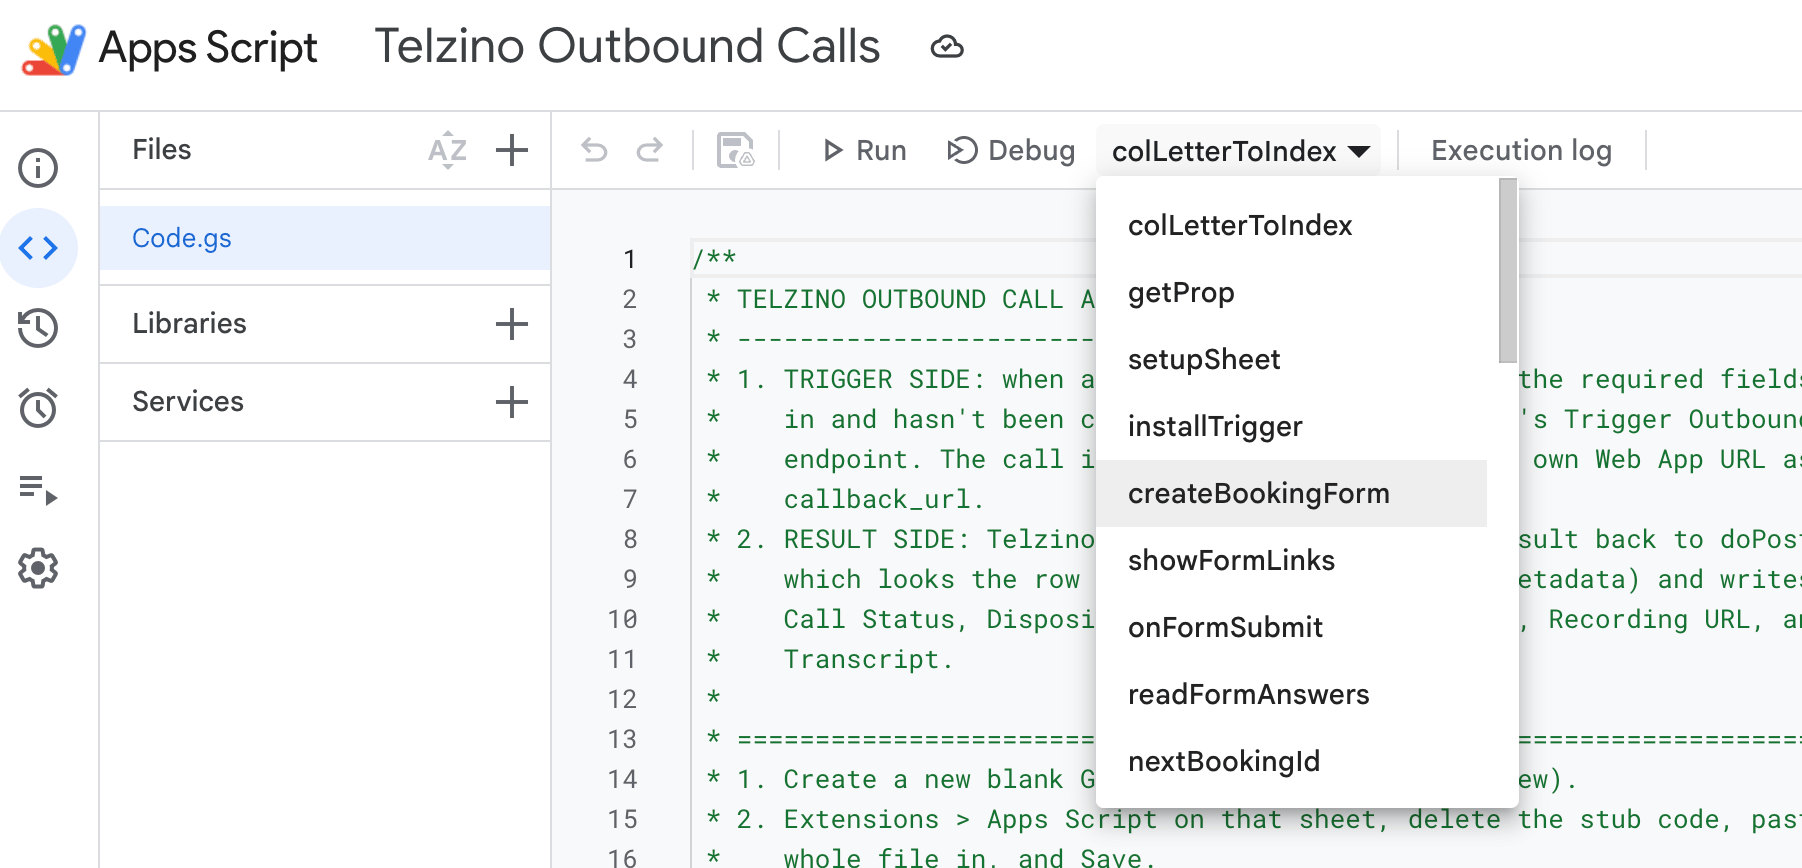
Task: Select colLetterToIndex from function list
Action: point(1291,226)
